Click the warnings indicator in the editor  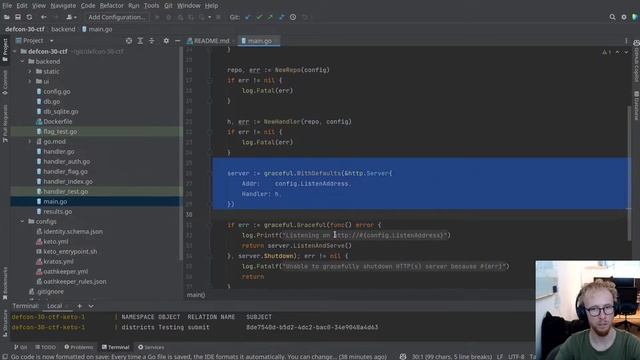(606, 52)
